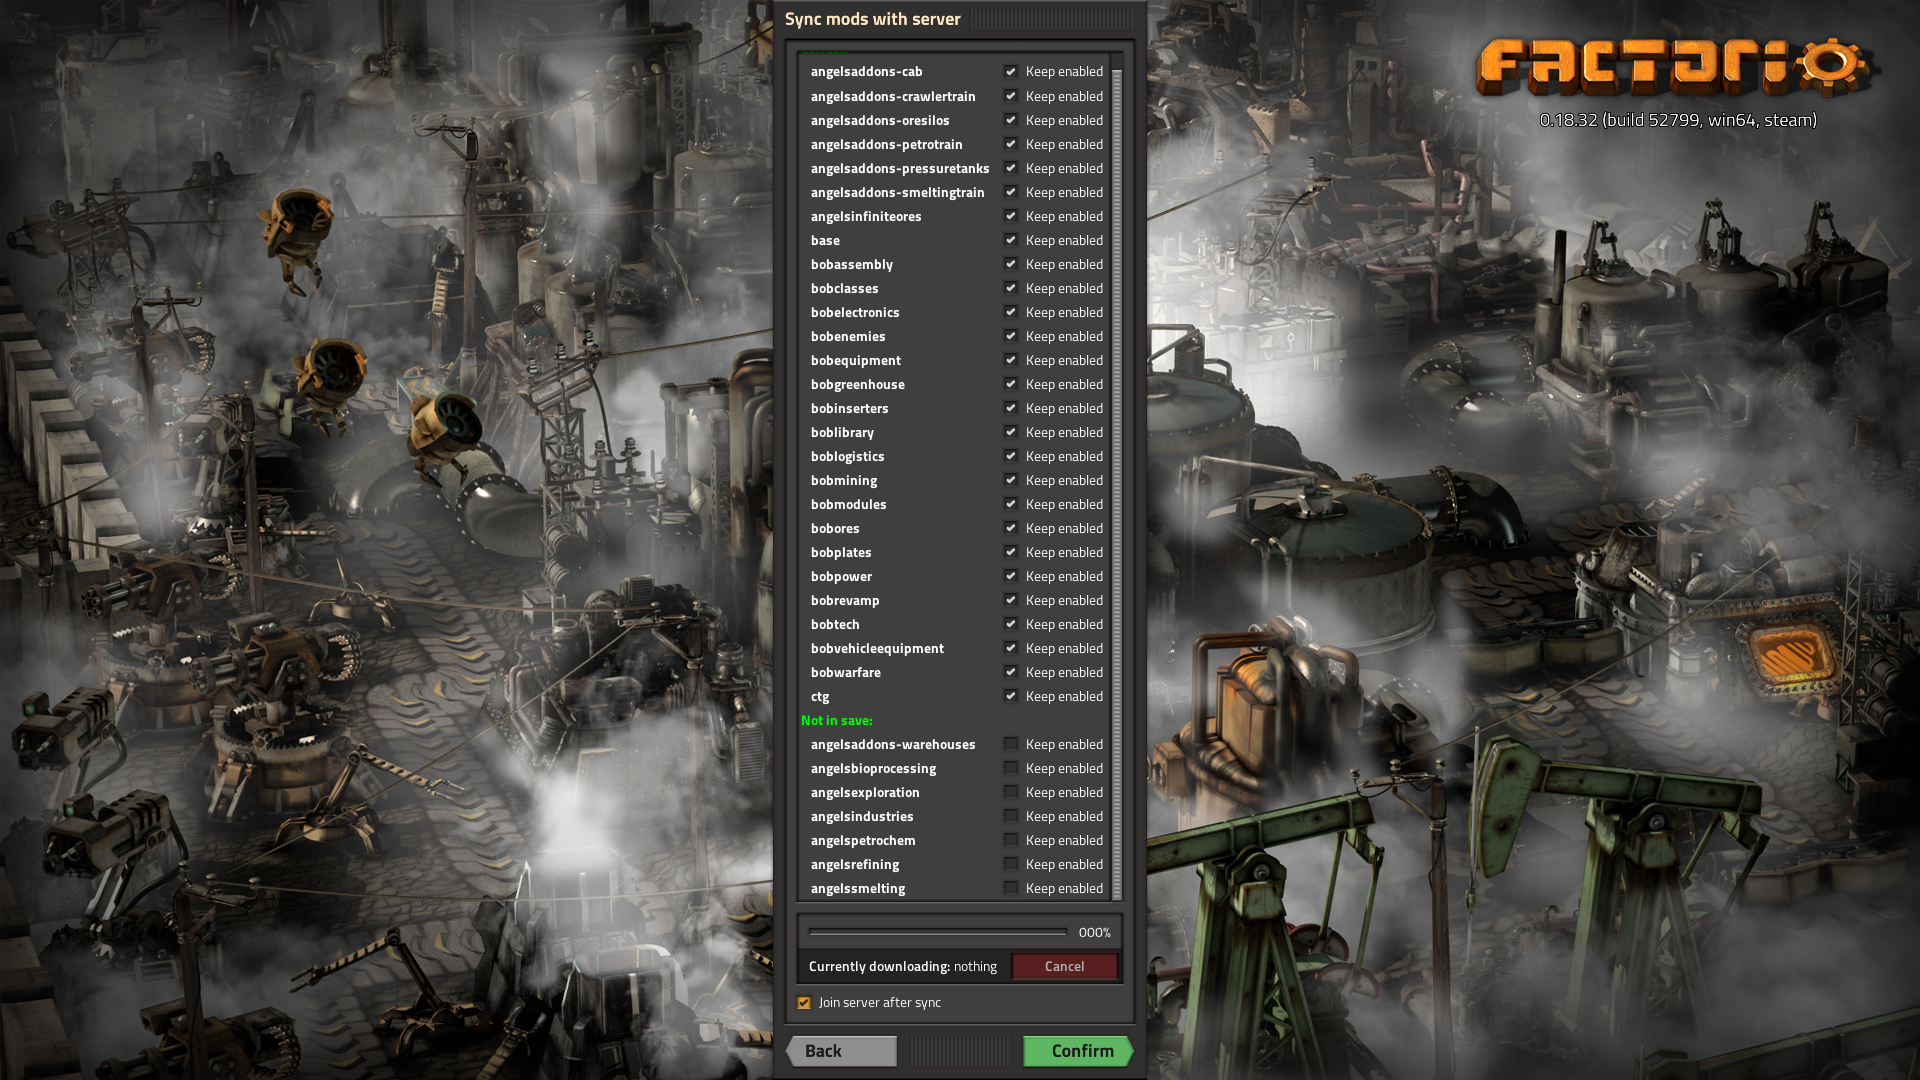The height and width of the screenshot is (1080, 1920).
Task: Toggle Keep enabled checkbox for ctg
Action: (x=1011, y=696)
